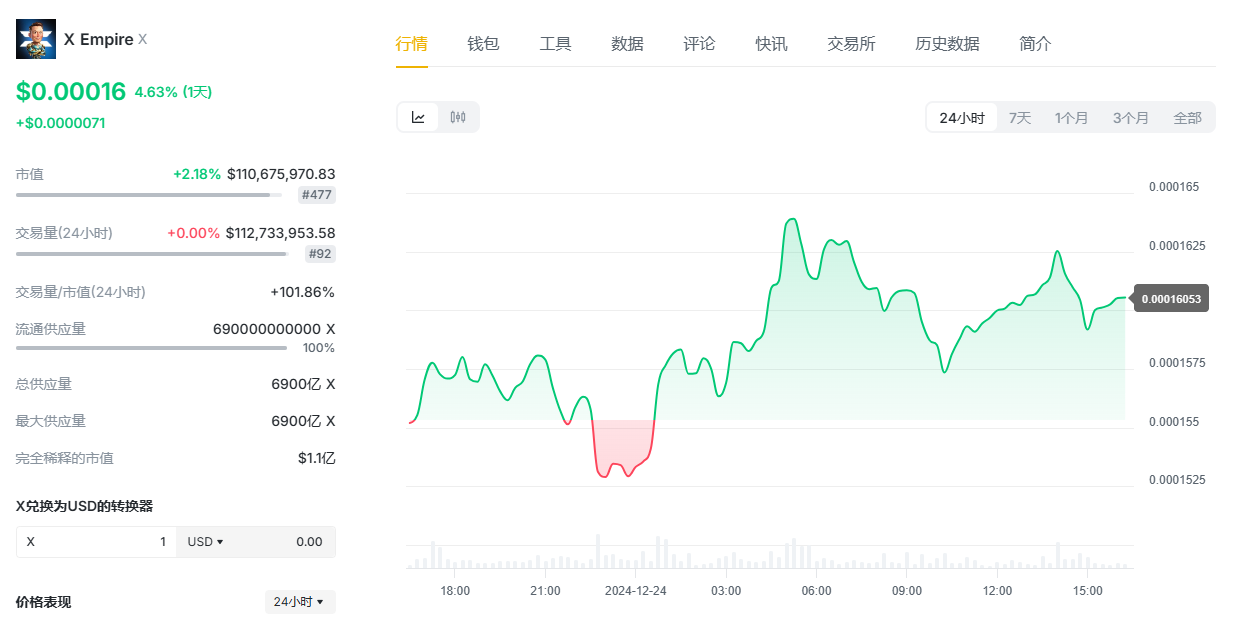Click the 03:00 time label on chart axis
This screenshot has width=1238, height=618.
click(726, 591)
